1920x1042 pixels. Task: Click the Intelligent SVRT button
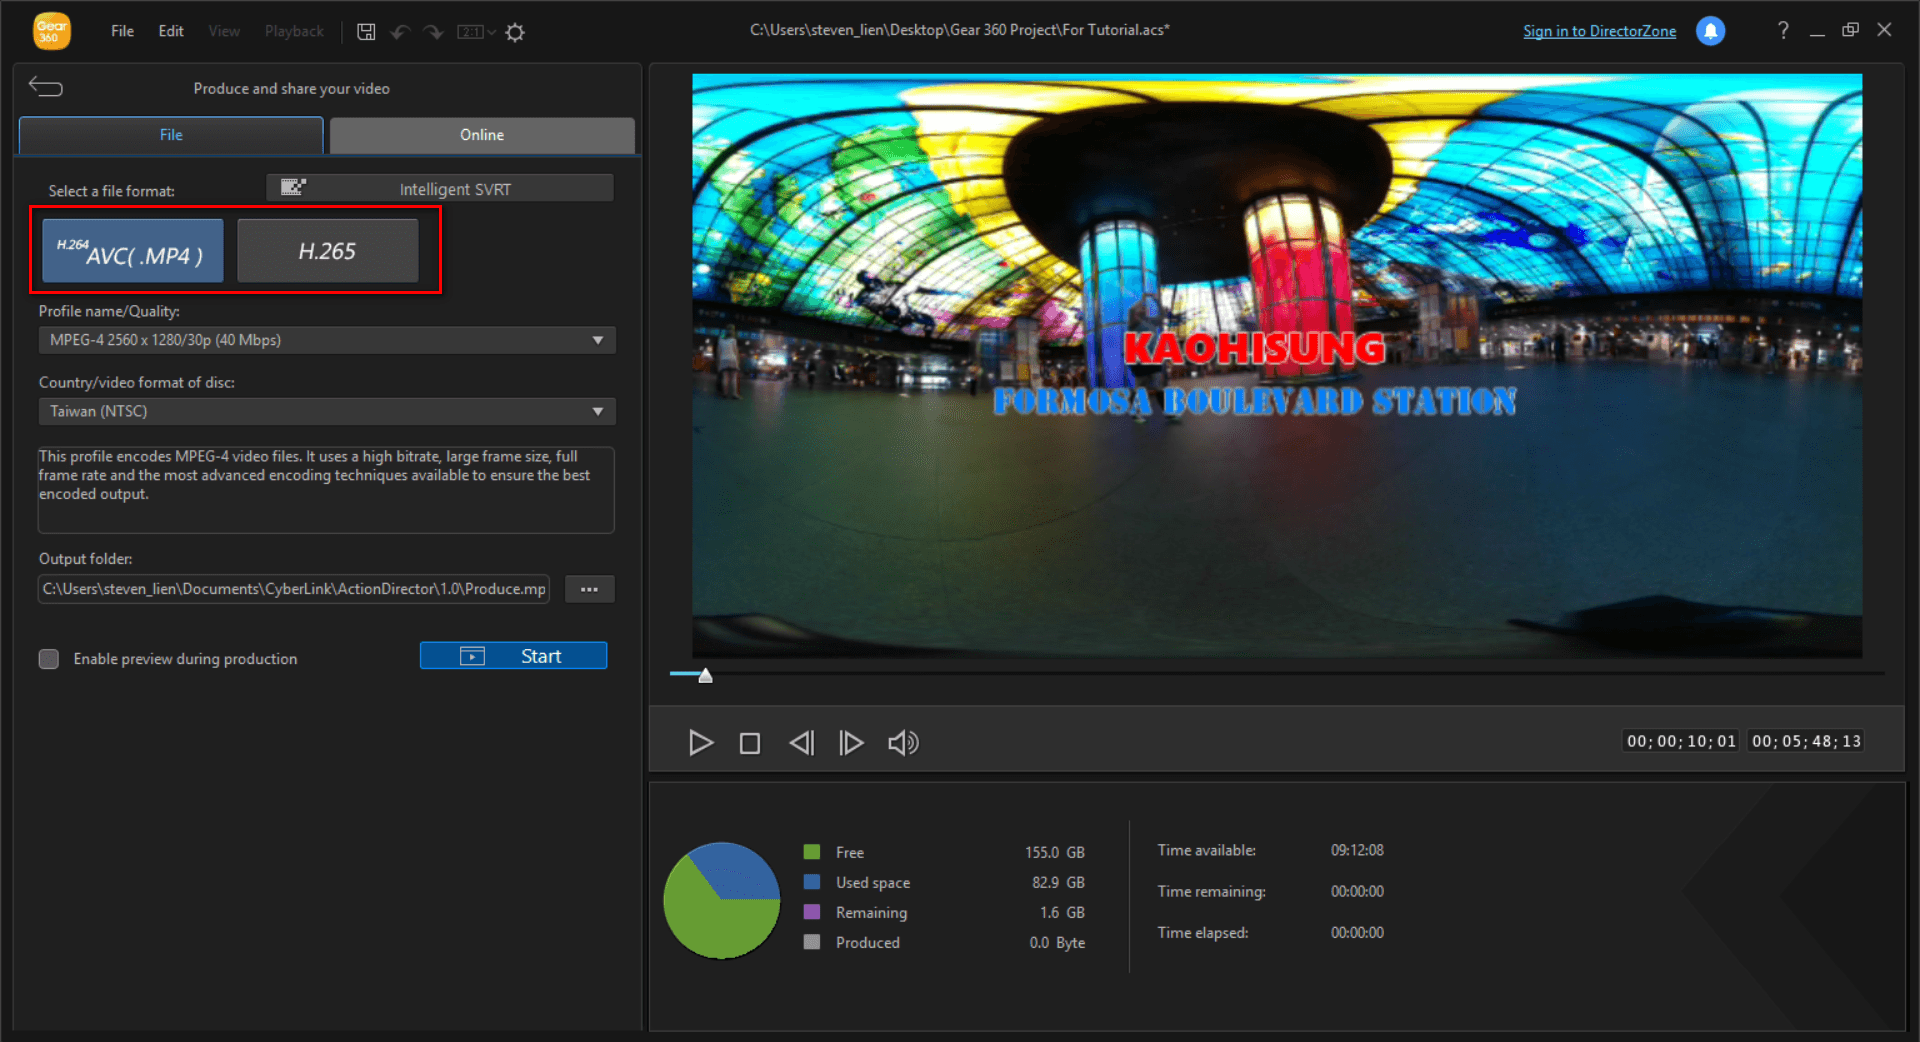(x=440, y=188)
